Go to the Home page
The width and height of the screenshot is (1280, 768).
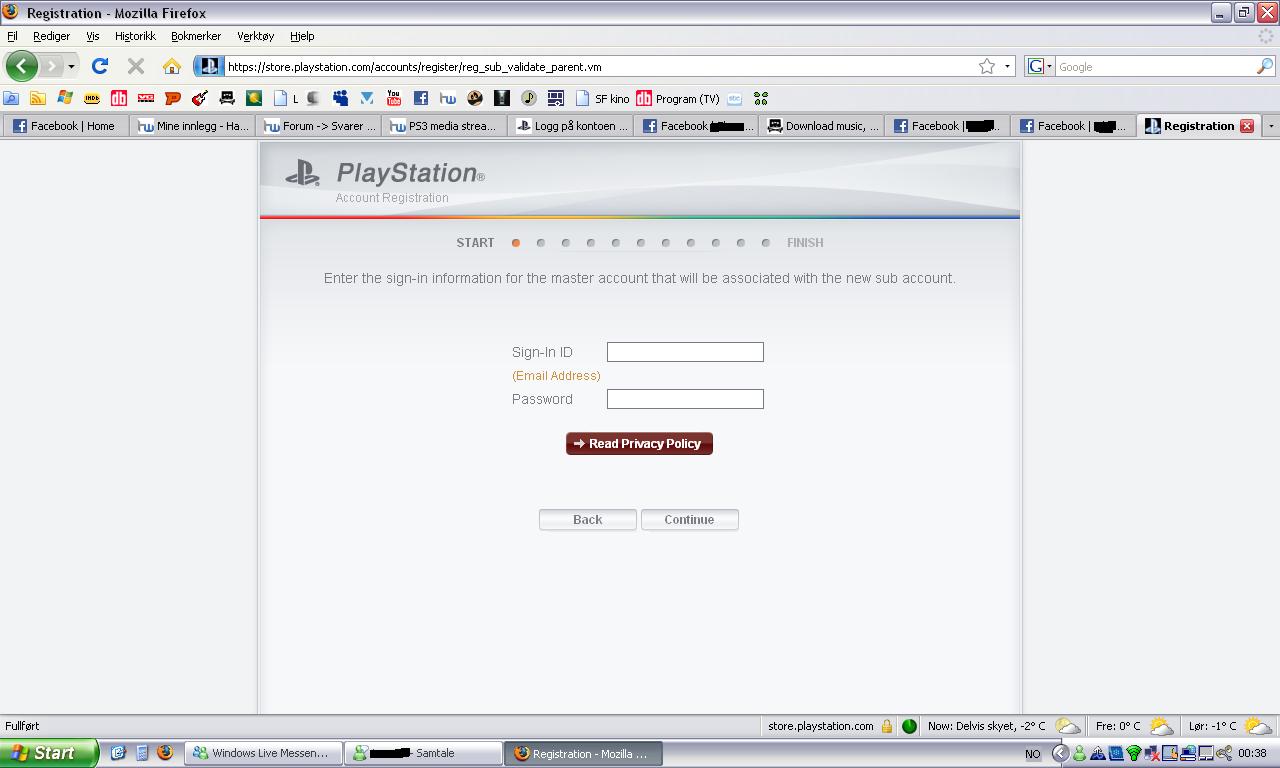(172, 66)
